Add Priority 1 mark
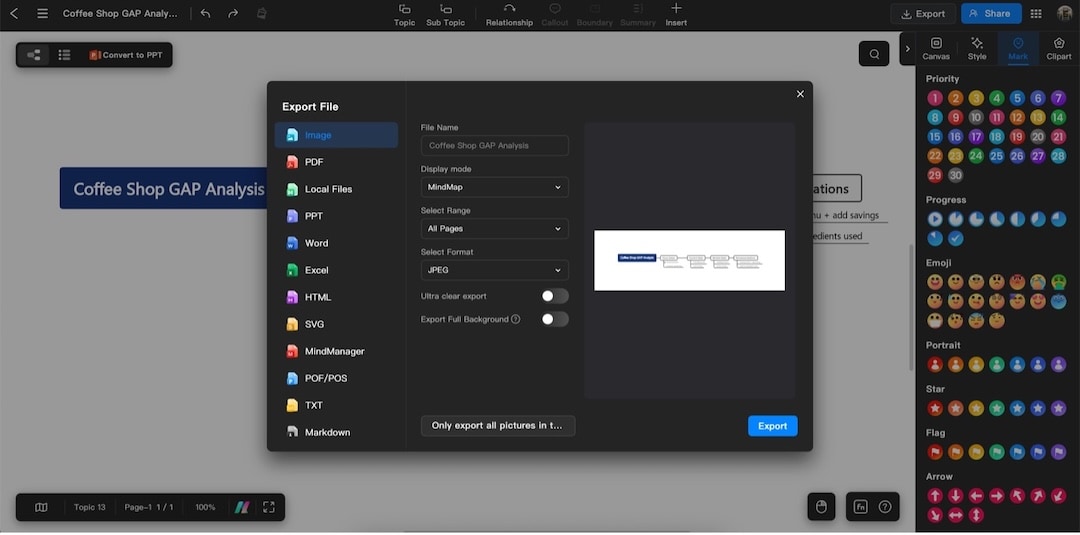This screenshot has height=535, width=1080. pos(935,98)
